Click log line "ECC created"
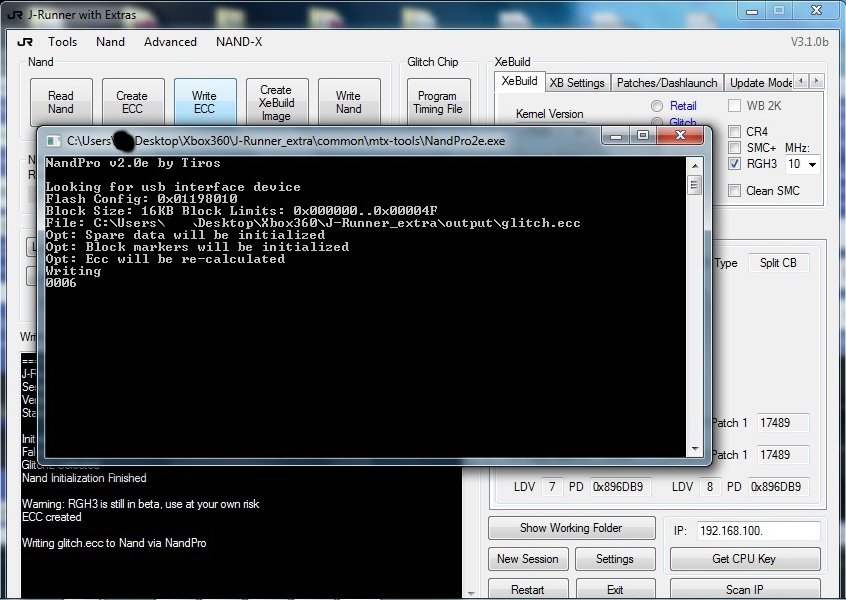846x600 pixels. [x=52, y=517]
